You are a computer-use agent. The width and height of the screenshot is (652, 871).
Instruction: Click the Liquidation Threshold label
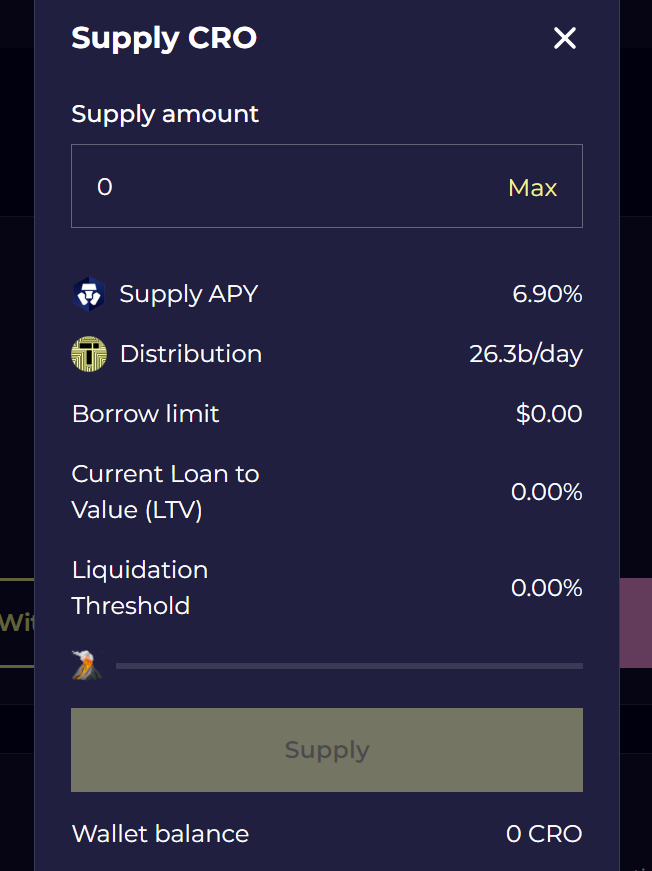[140, 588]
